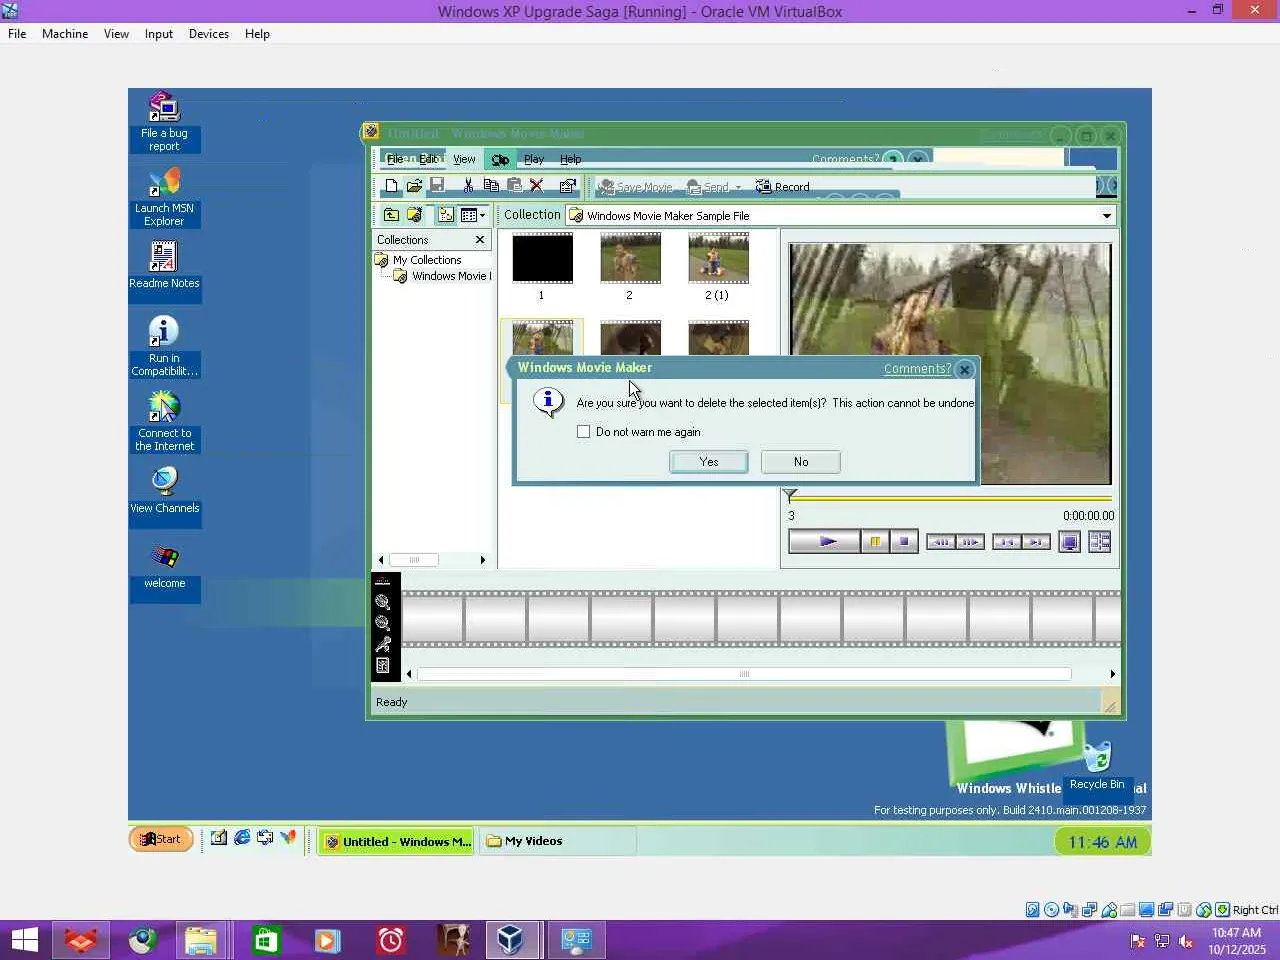Screen dimensions: 1280x960
Task: Open VirtualBox Input menu
Action: click(x=159, y=34)
